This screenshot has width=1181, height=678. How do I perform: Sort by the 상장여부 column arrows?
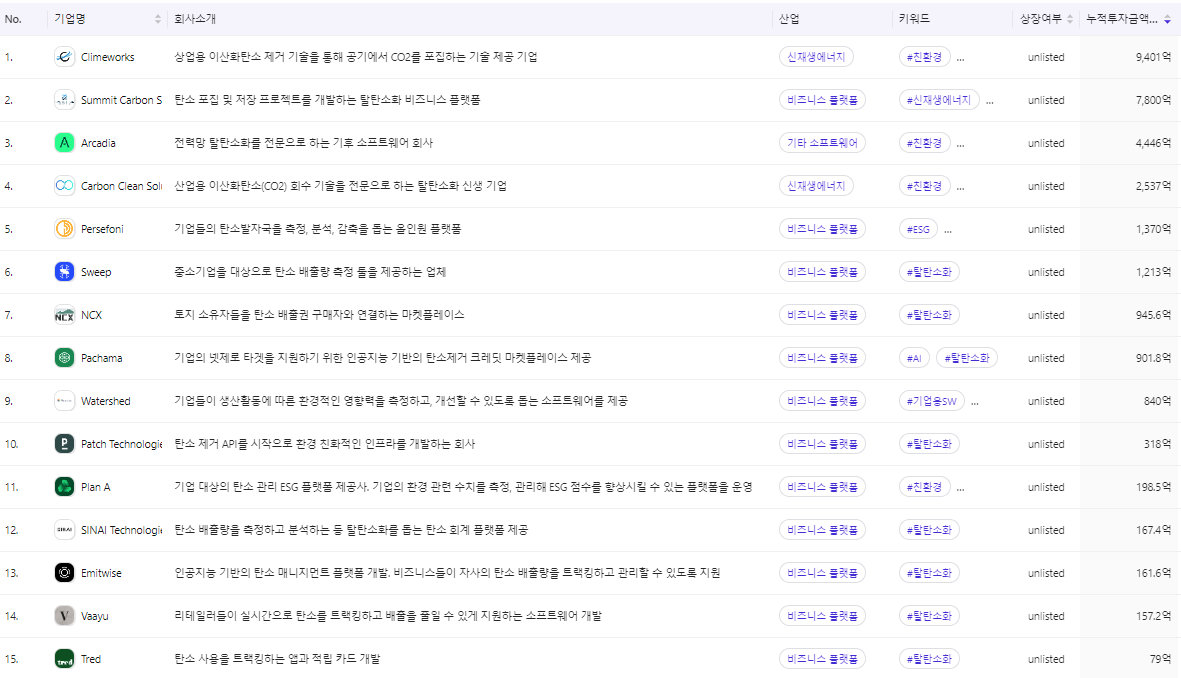tap(1070, 19)
